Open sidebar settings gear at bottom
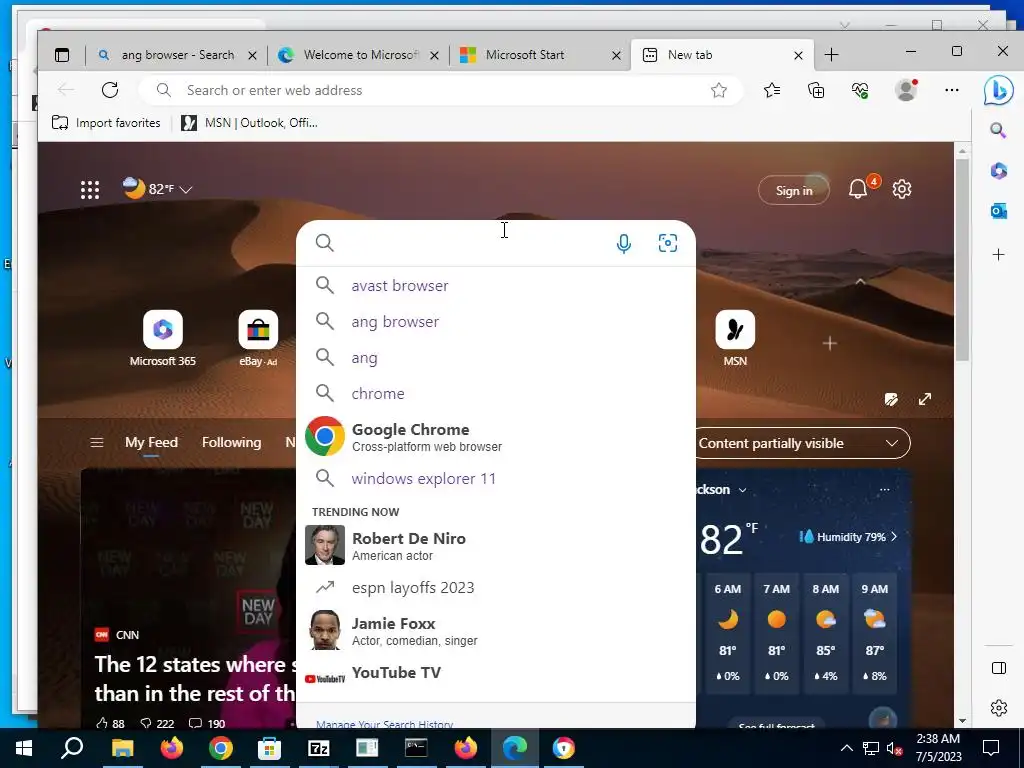1024x768 pixels. pos(999,708)
